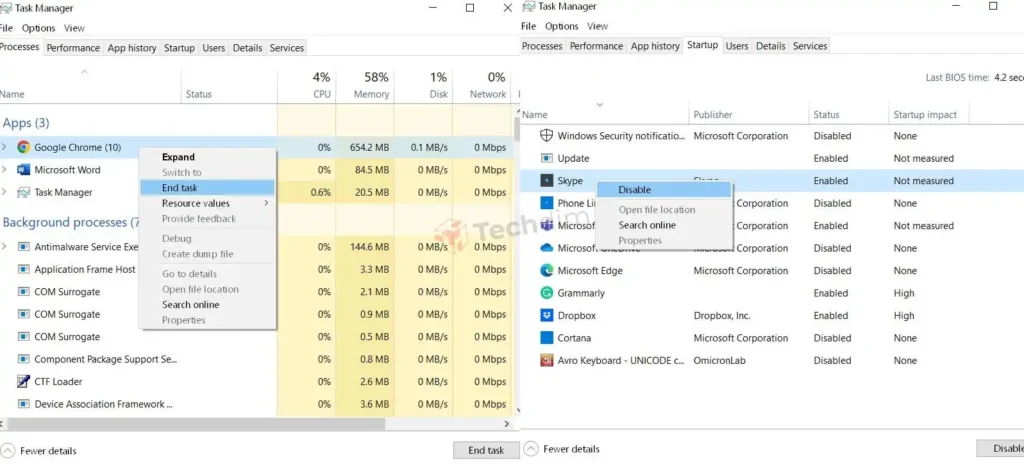Viewport: 1024px width, 464px height.
Task: Expand the Antimalware Service Executable group
Action: (x=4, y=247)
